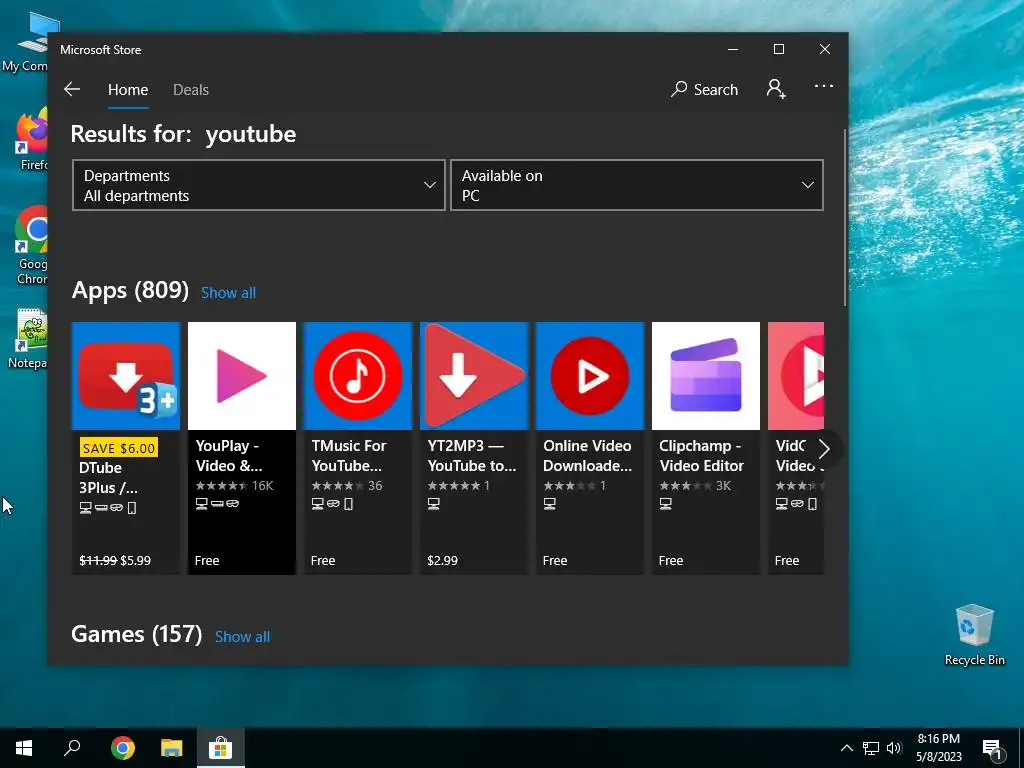Click YouPlay - Video & title text
Viewport: 1024px width, 768px height.
click(x=229, y=456)
